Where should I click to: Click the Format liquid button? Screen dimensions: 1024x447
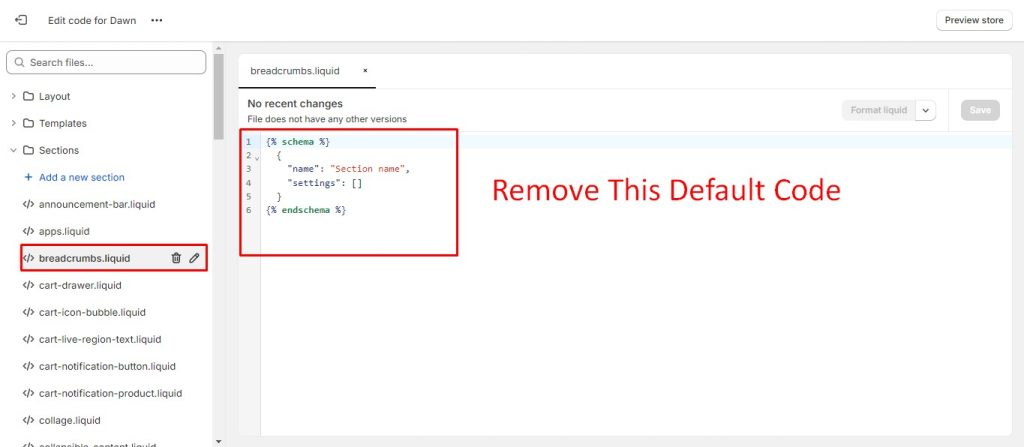[878, 111]
